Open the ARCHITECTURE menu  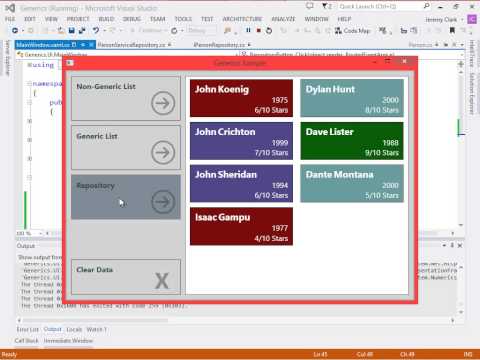(242, 19)
